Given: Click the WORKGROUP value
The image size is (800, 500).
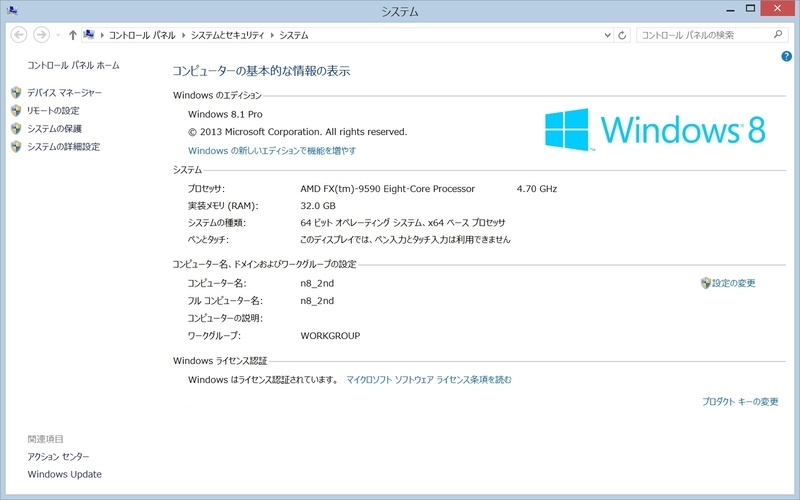Looking at the screenshot, I should point(330,336).
